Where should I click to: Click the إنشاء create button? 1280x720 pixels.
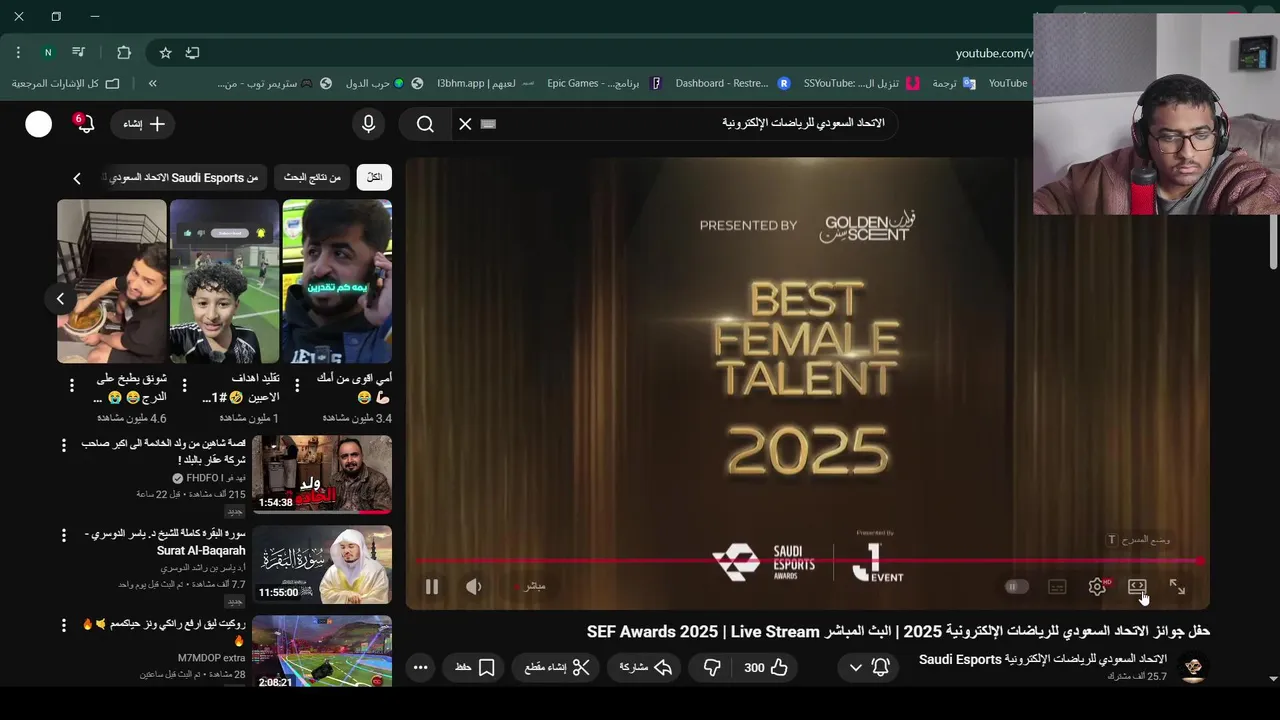coord(144,123)
